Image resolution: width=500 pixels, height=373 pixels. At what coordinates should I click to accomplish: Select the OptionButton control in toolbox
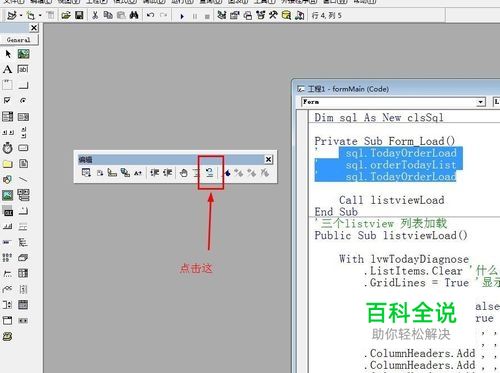[23, 100]
